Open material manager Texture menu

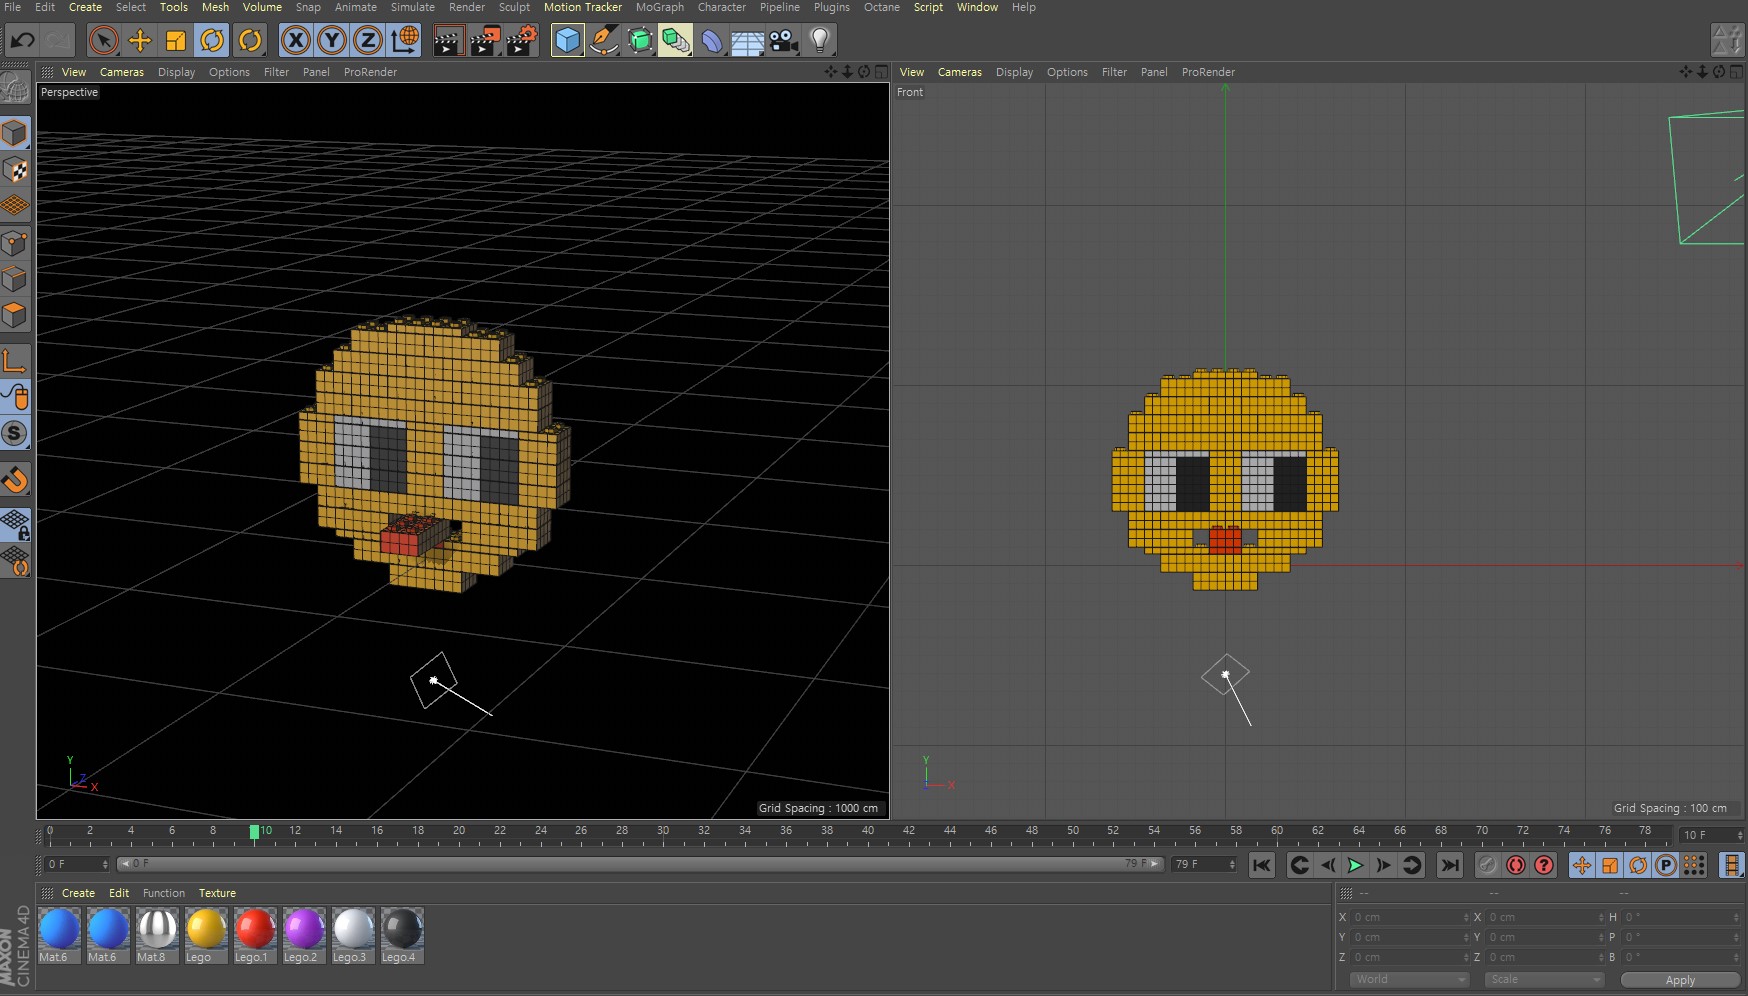click(x=217, y=893)
